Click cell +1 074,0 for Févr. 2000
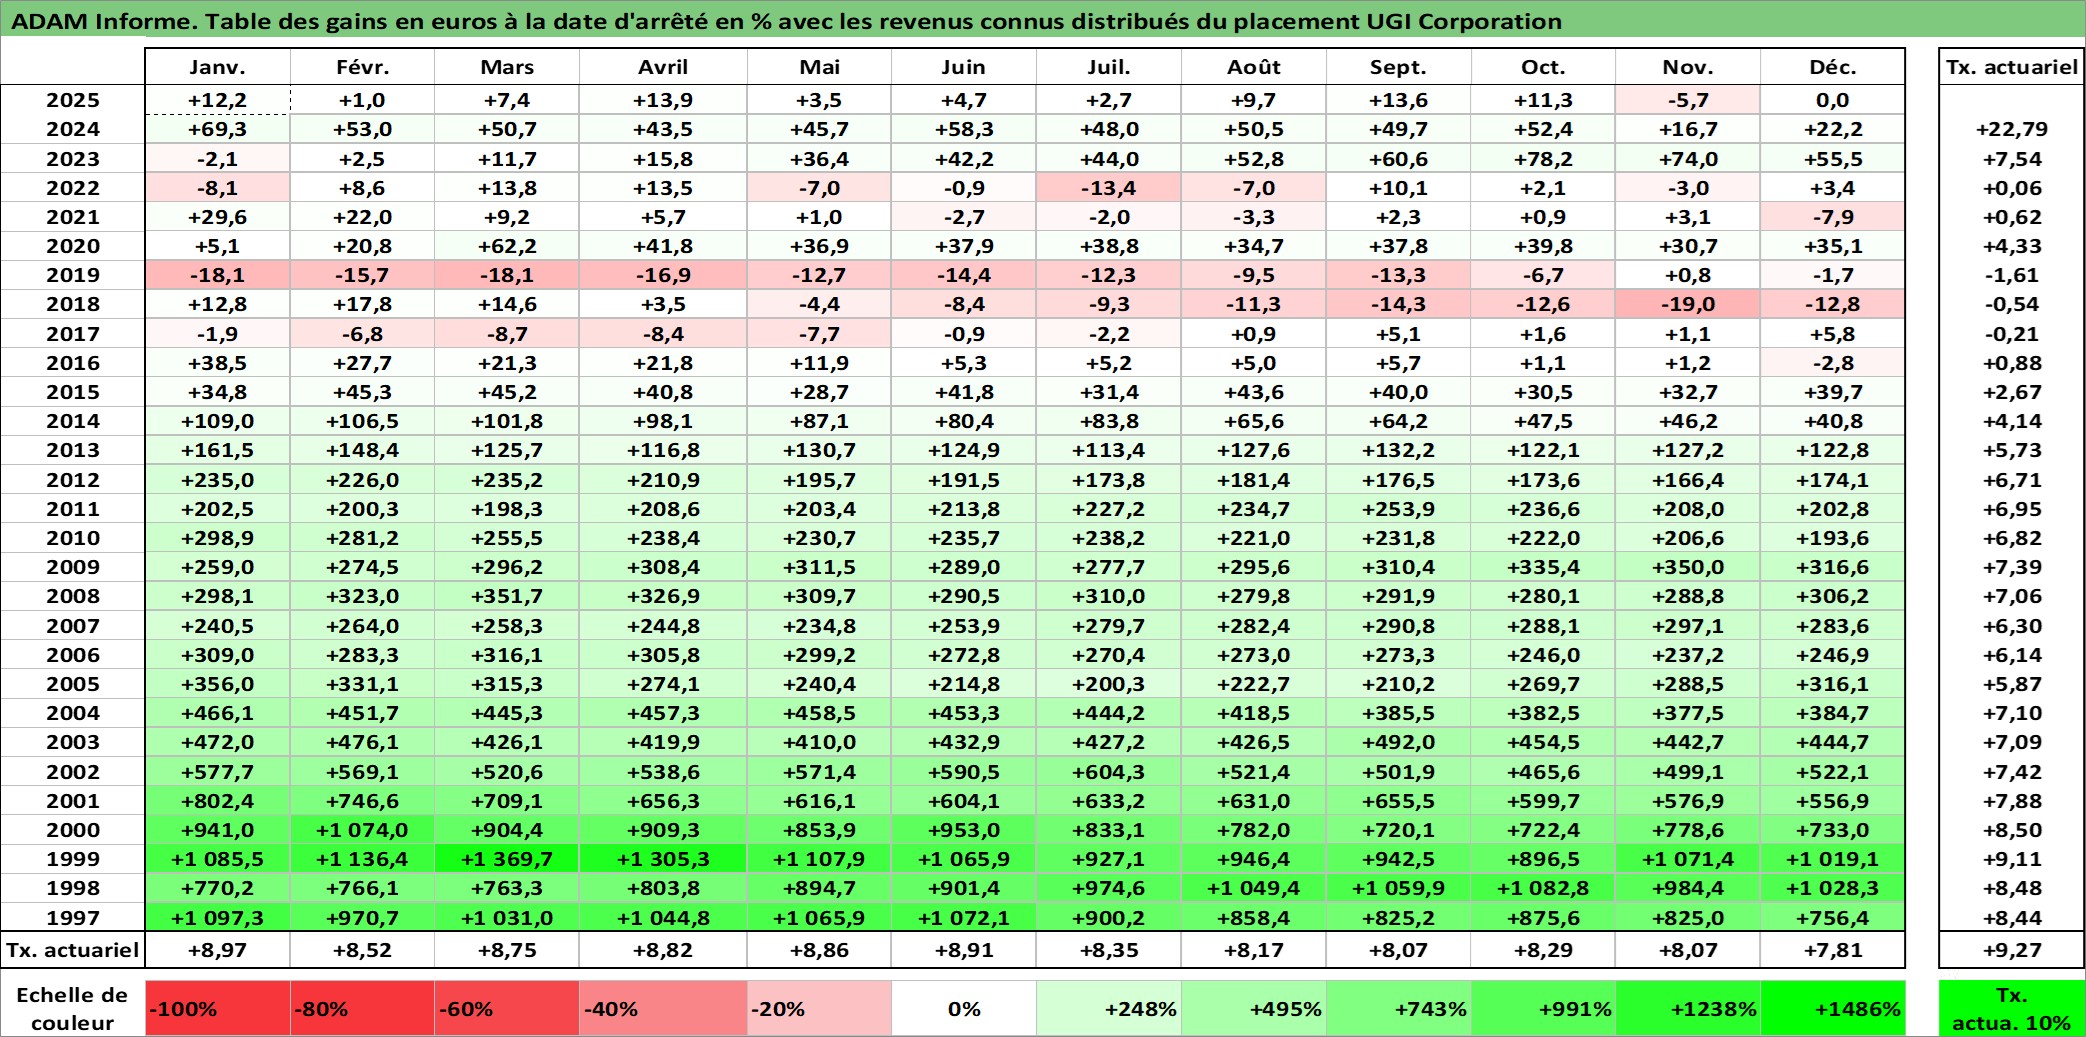The width and height of the screenshot is (2086, 1037). click(362, 830)
